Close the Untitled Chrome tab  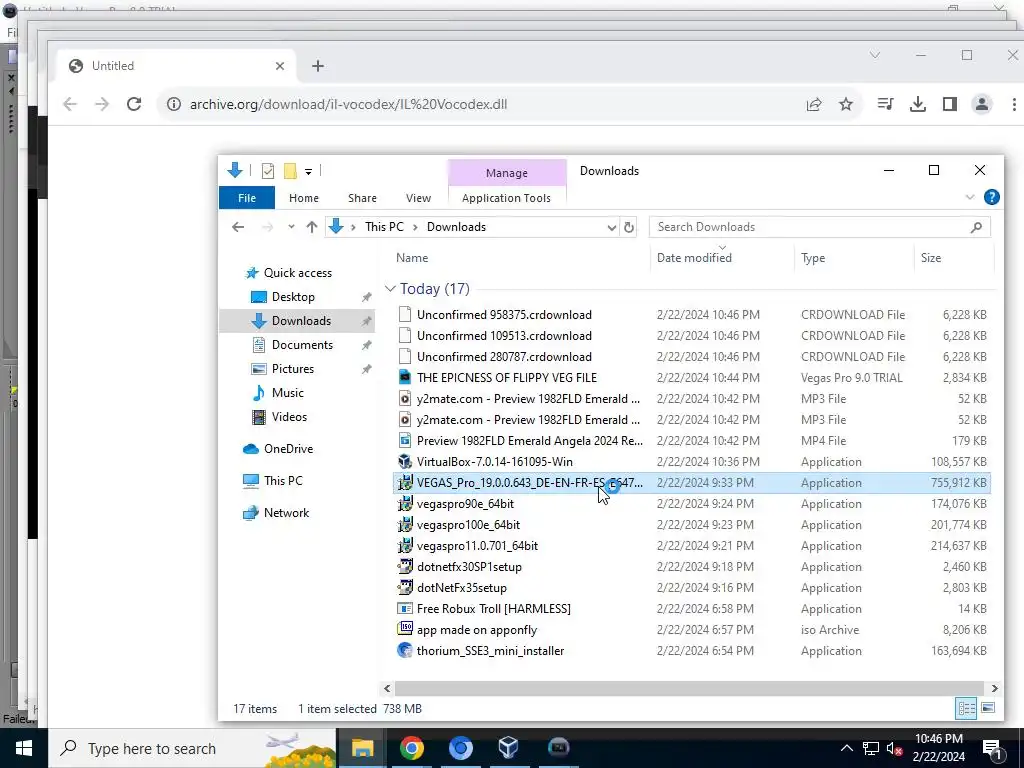tap(280, 66)
